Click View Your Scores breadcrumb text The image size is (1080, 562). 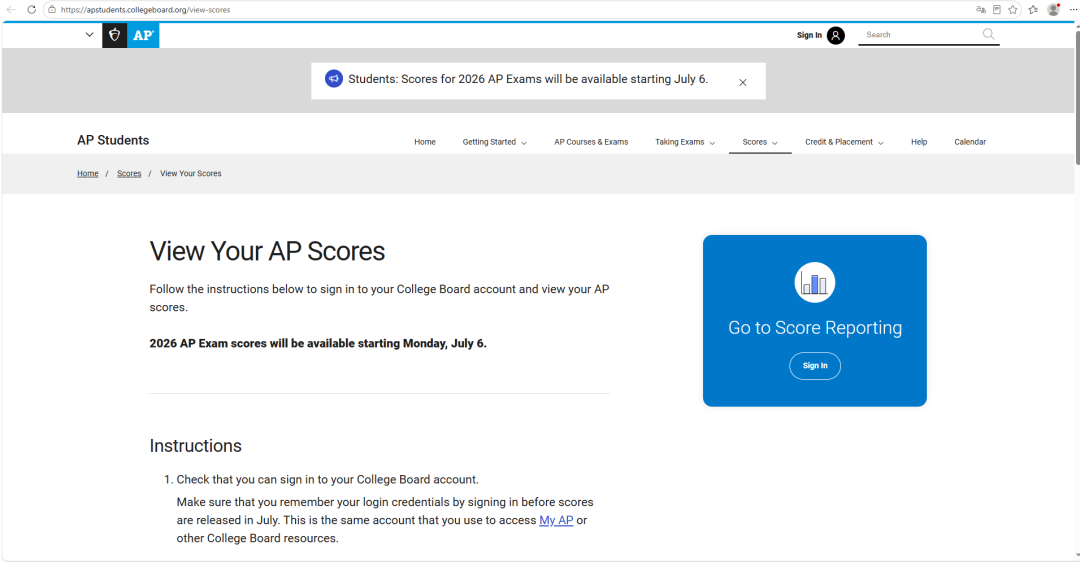coord(191,174)
